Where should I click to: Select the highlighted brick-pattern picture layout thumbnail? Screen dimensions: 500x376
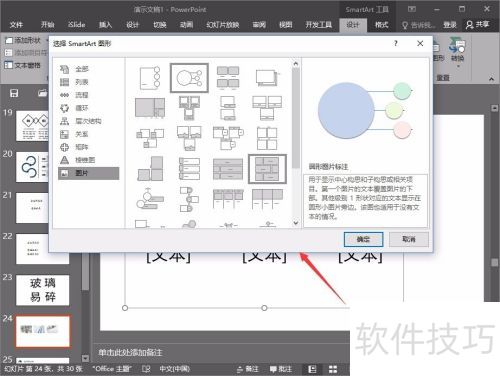pyautogui.click(x=267, y=169)
